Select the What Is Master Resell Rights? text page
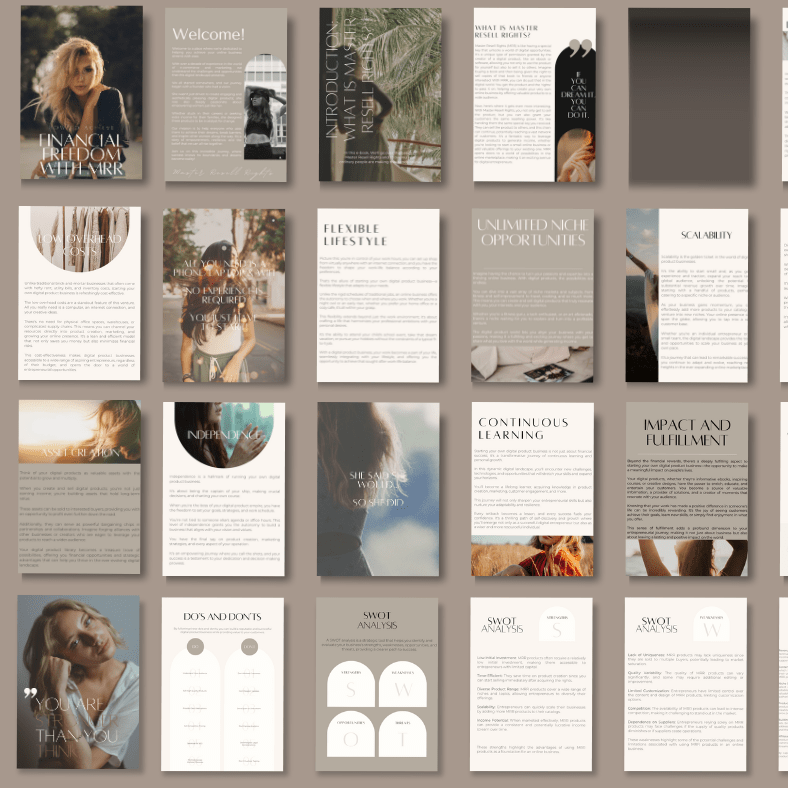The height and width of the screenshot is (788, 788). (534, 94)
